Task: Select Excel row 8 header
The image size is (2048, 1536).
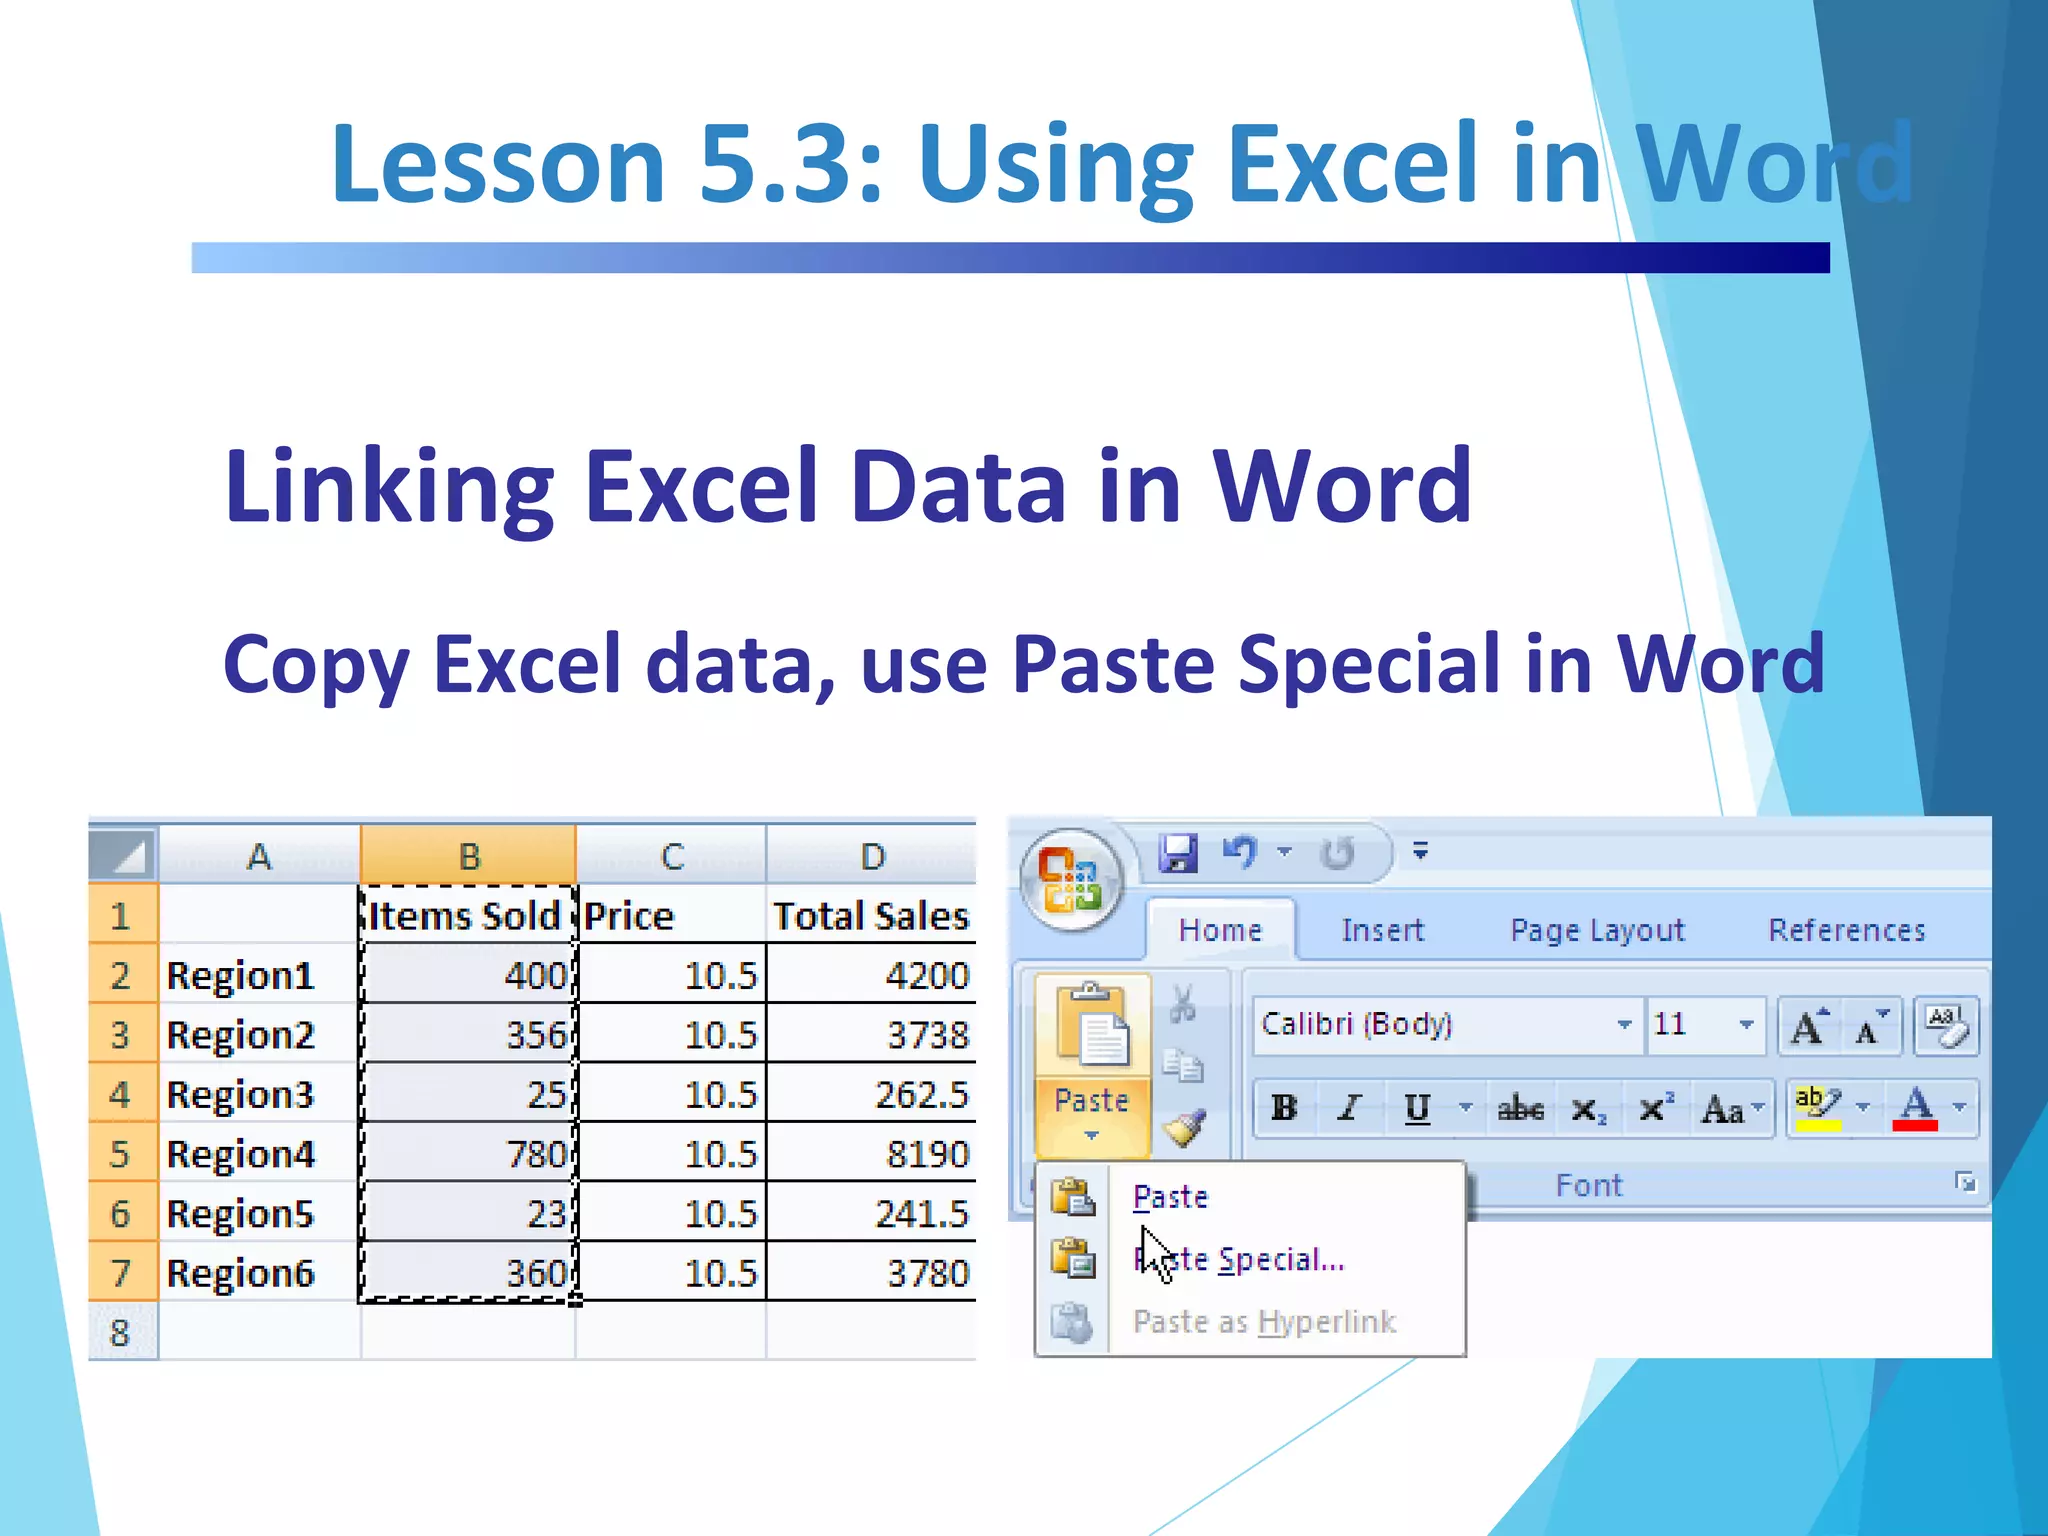Action: 123,1331
